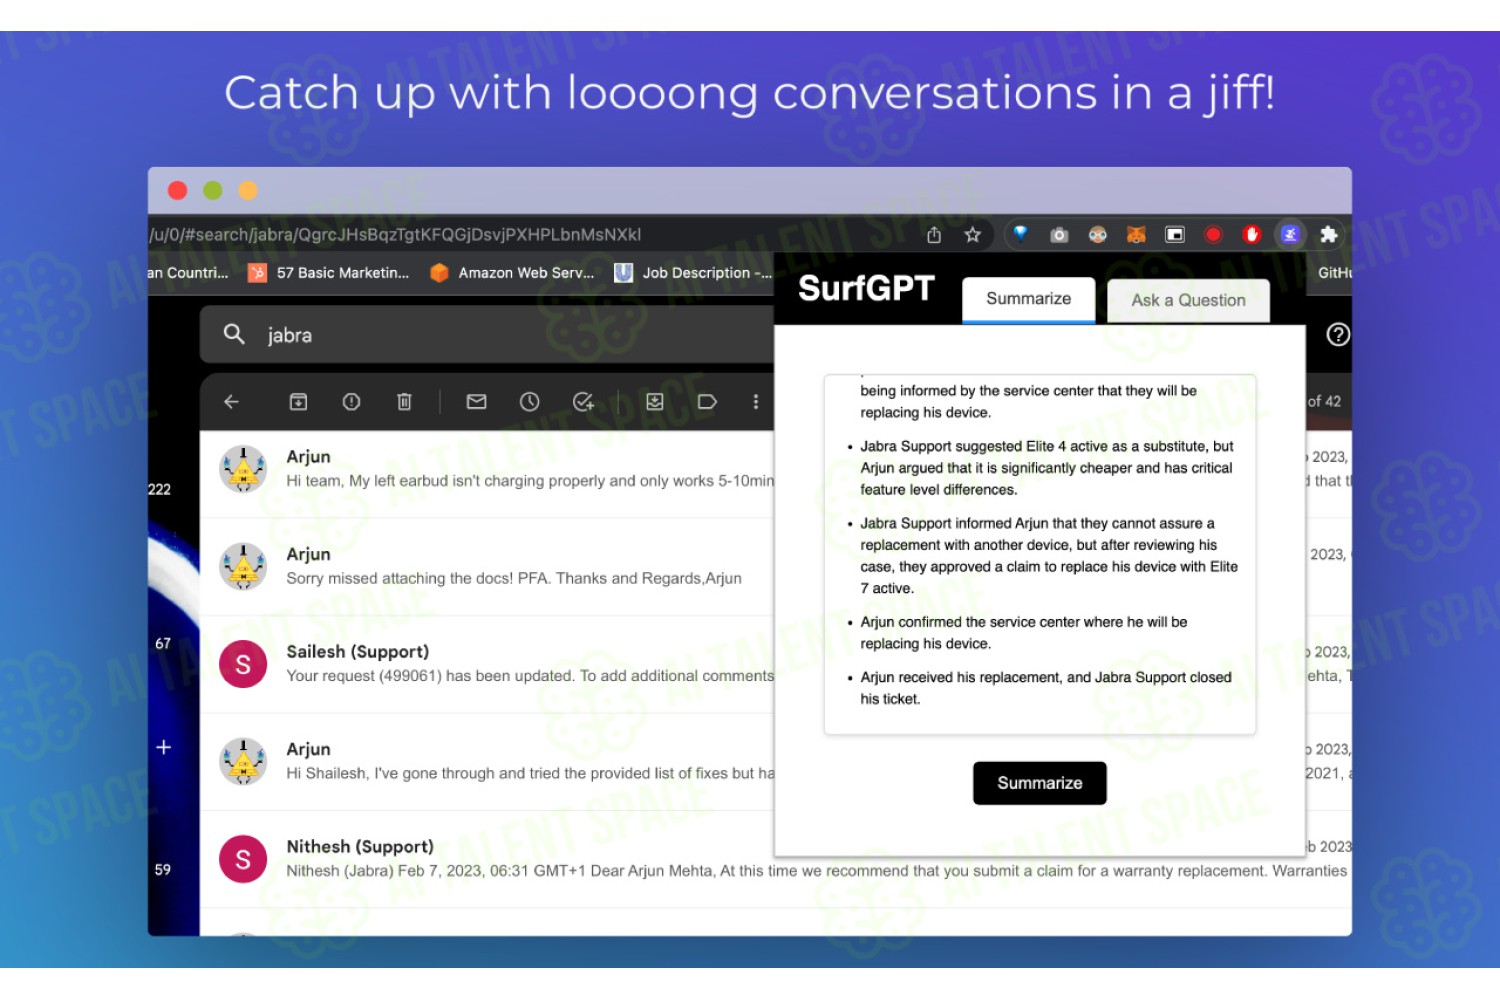
Task: Click the blue gem extension icon
Action: click(x=1020, y=233)
